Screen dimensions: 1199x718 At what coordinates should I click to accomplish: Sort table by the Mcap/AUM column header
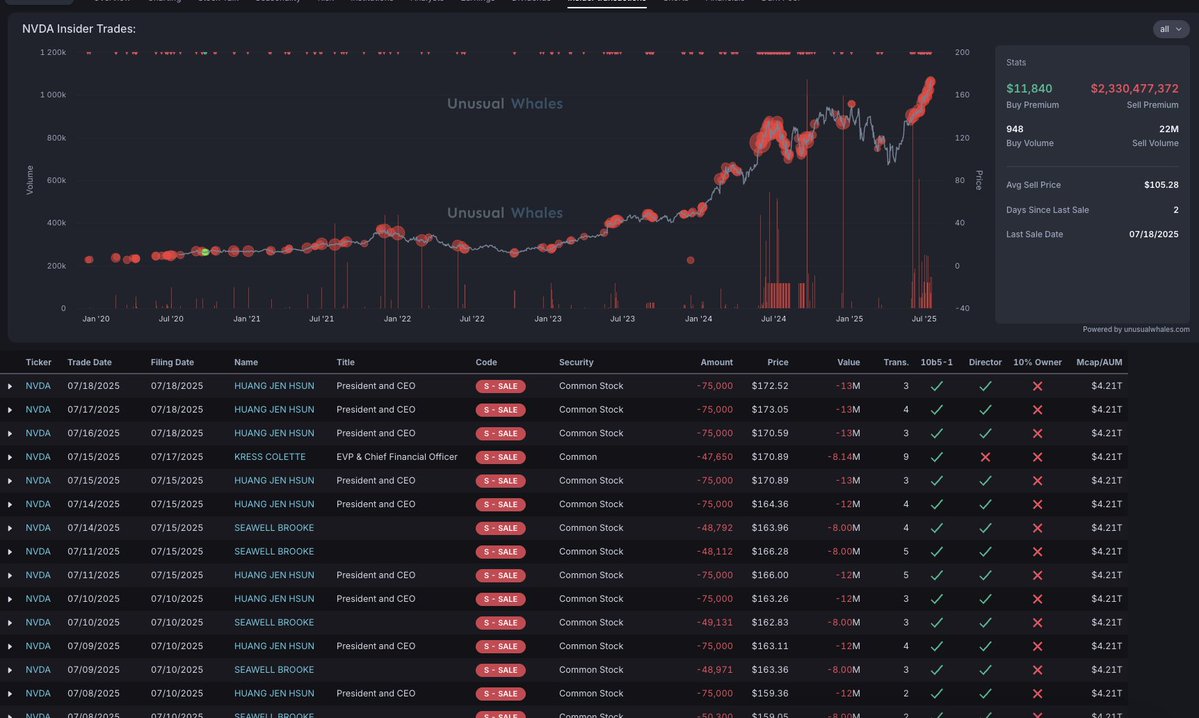[x=1099, y=362]
